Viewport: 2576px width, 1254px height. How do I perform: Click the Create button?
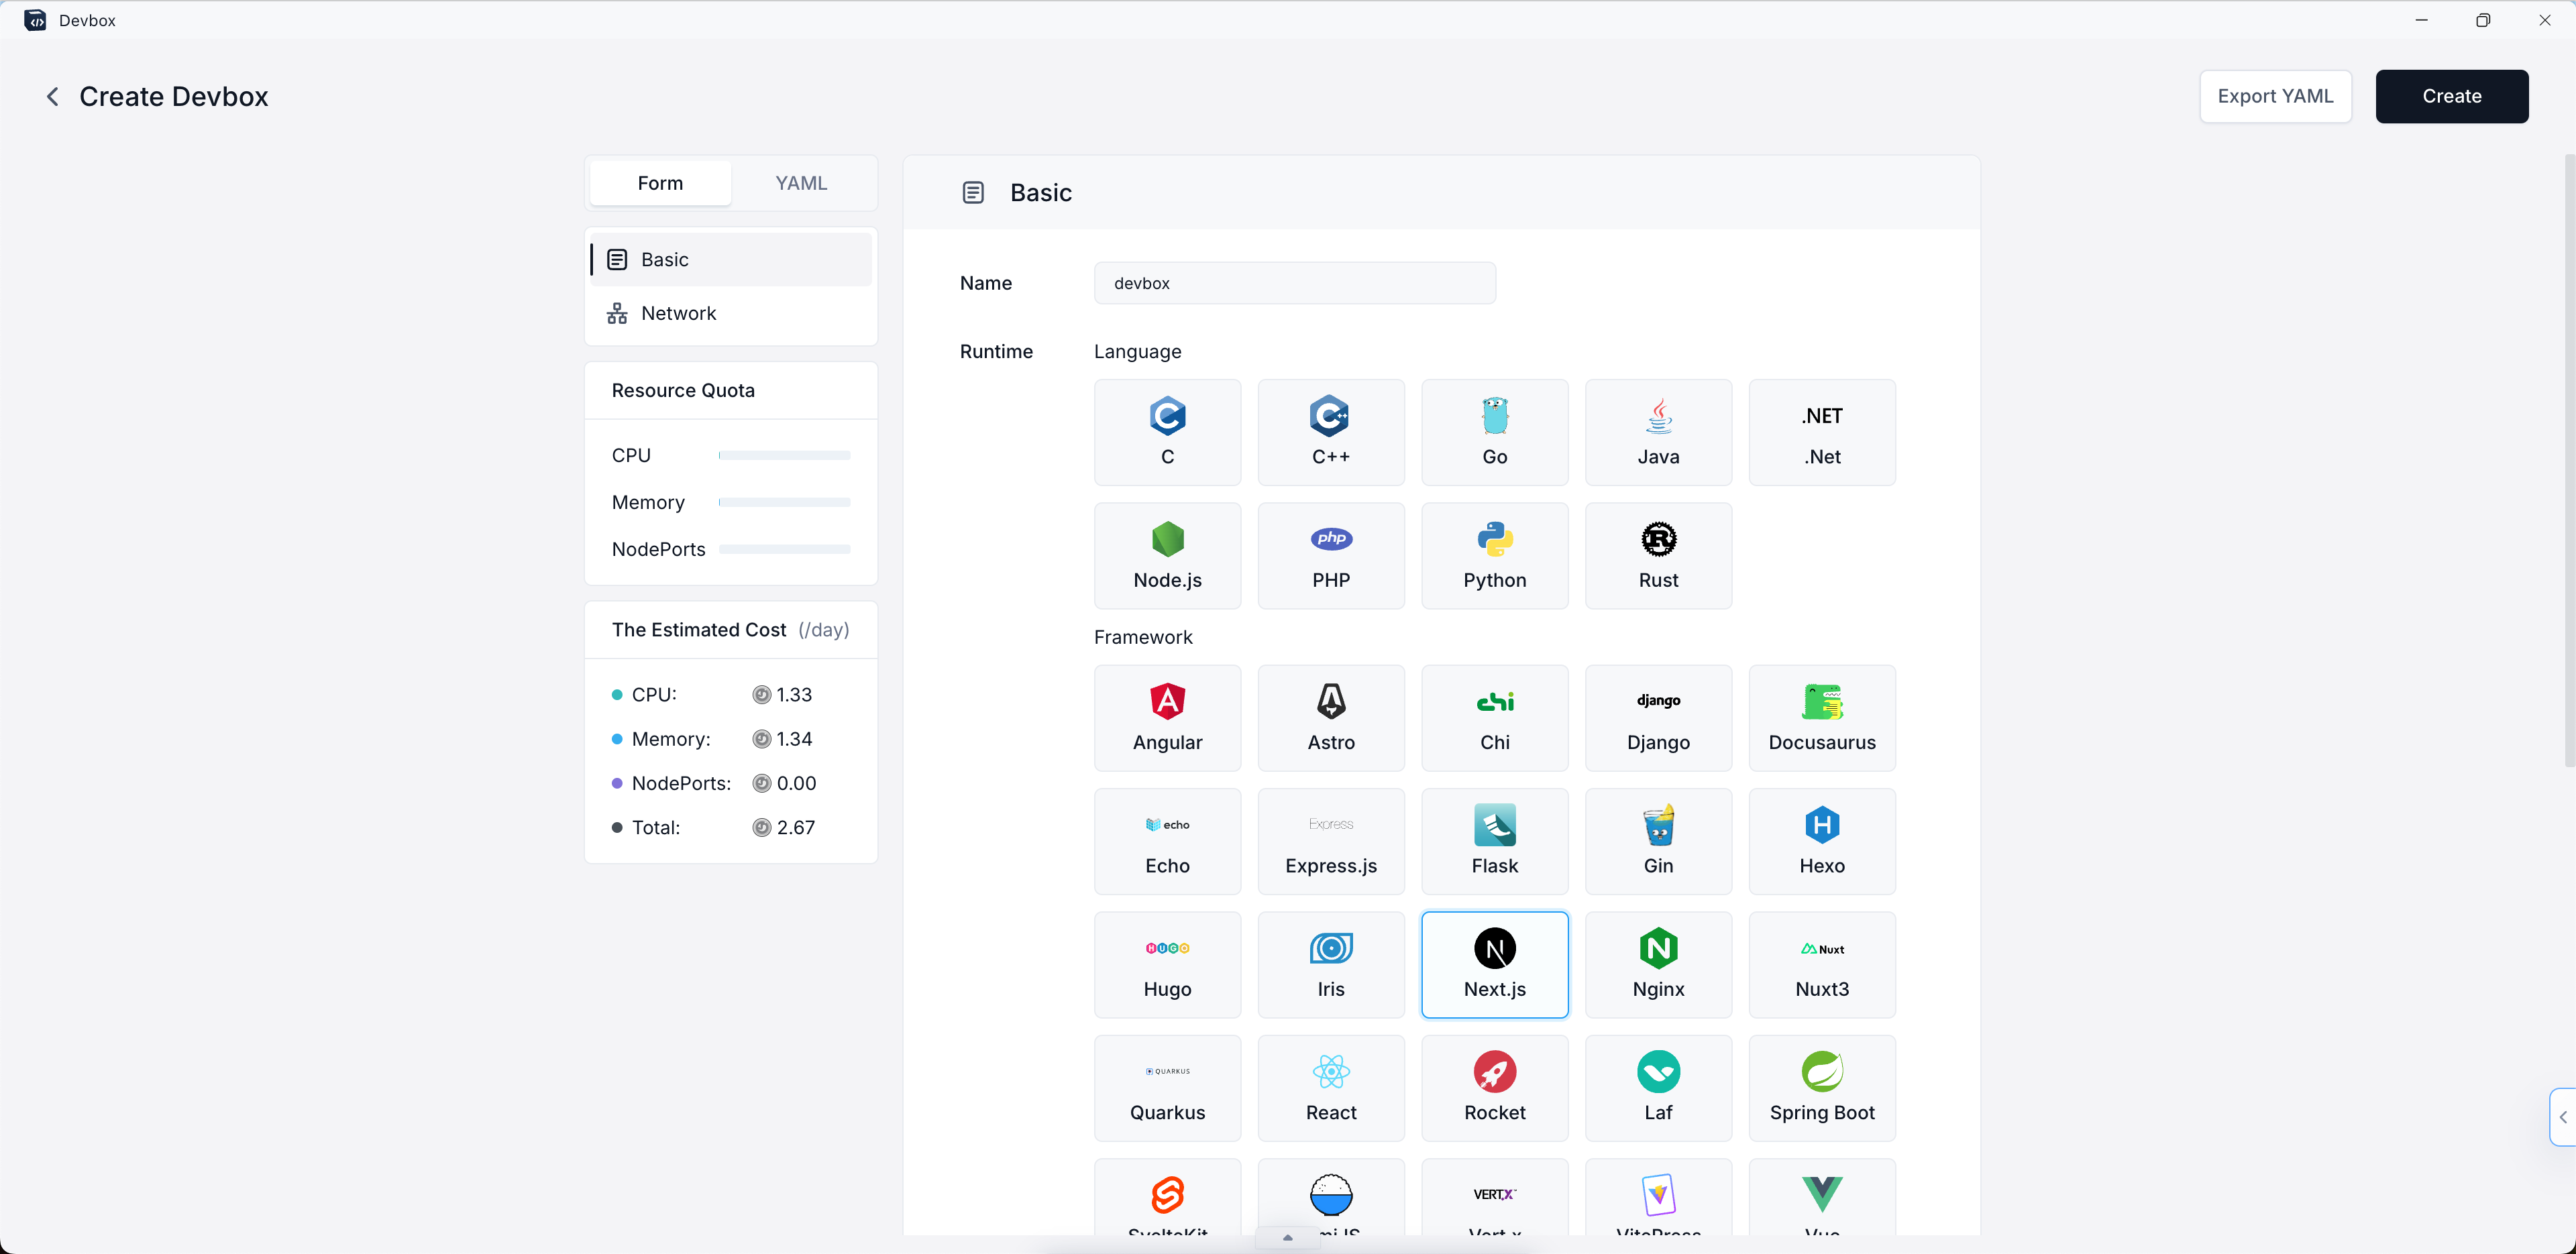[x=2452, y=96]
